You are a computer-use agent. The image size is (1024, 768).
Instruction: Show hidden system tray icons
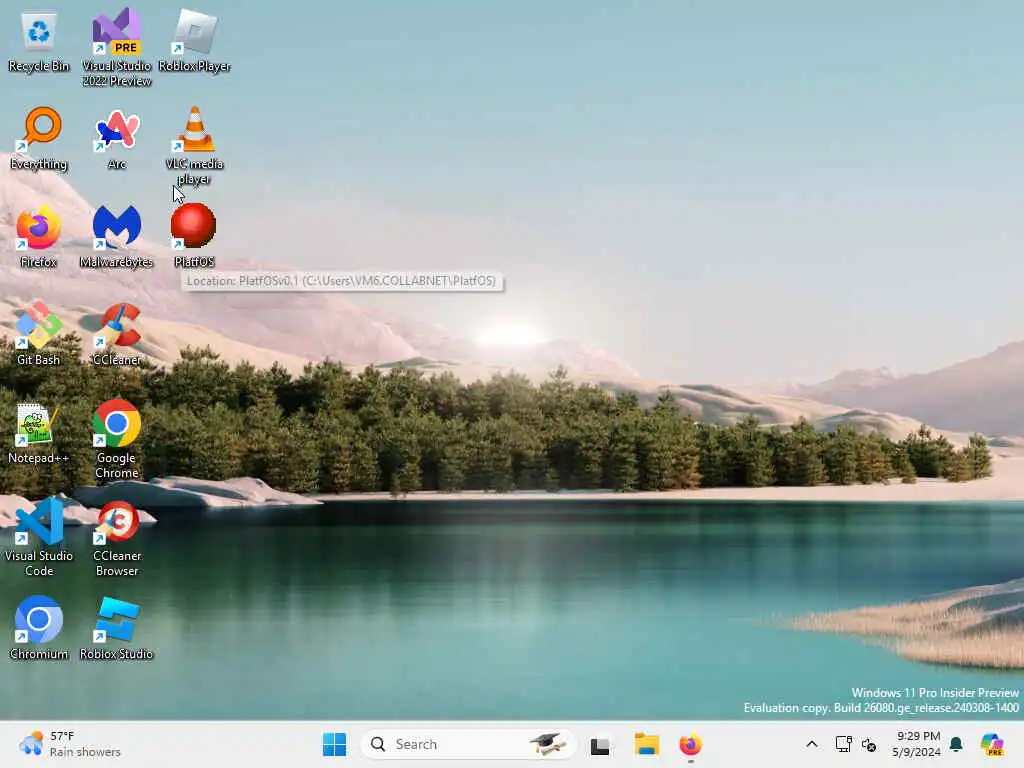point(812,744)
